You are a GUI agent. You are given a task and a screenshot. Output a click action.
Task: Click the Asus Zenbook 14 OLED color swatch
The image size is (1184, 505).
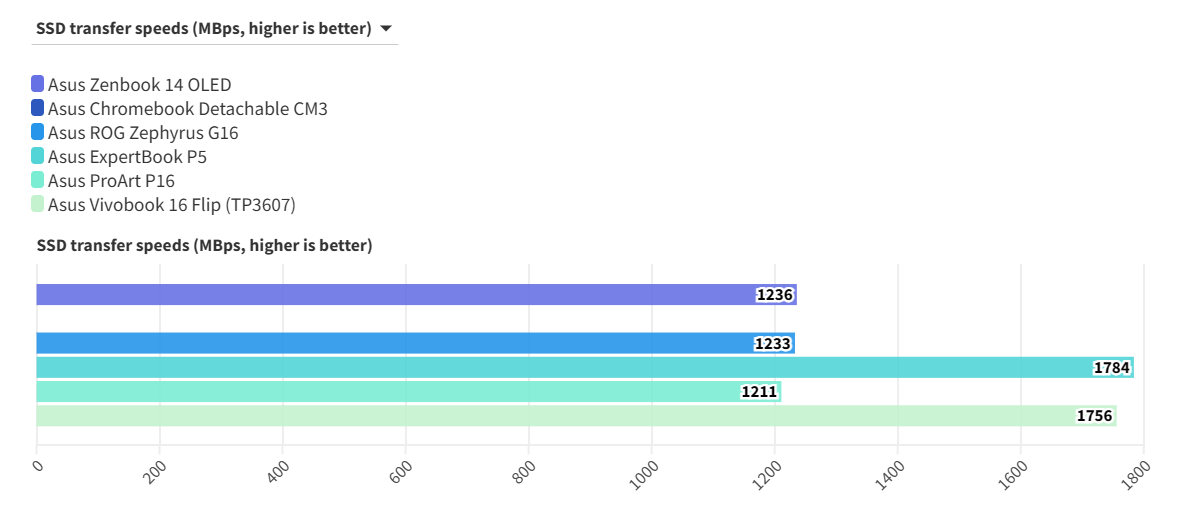[38, 84]
